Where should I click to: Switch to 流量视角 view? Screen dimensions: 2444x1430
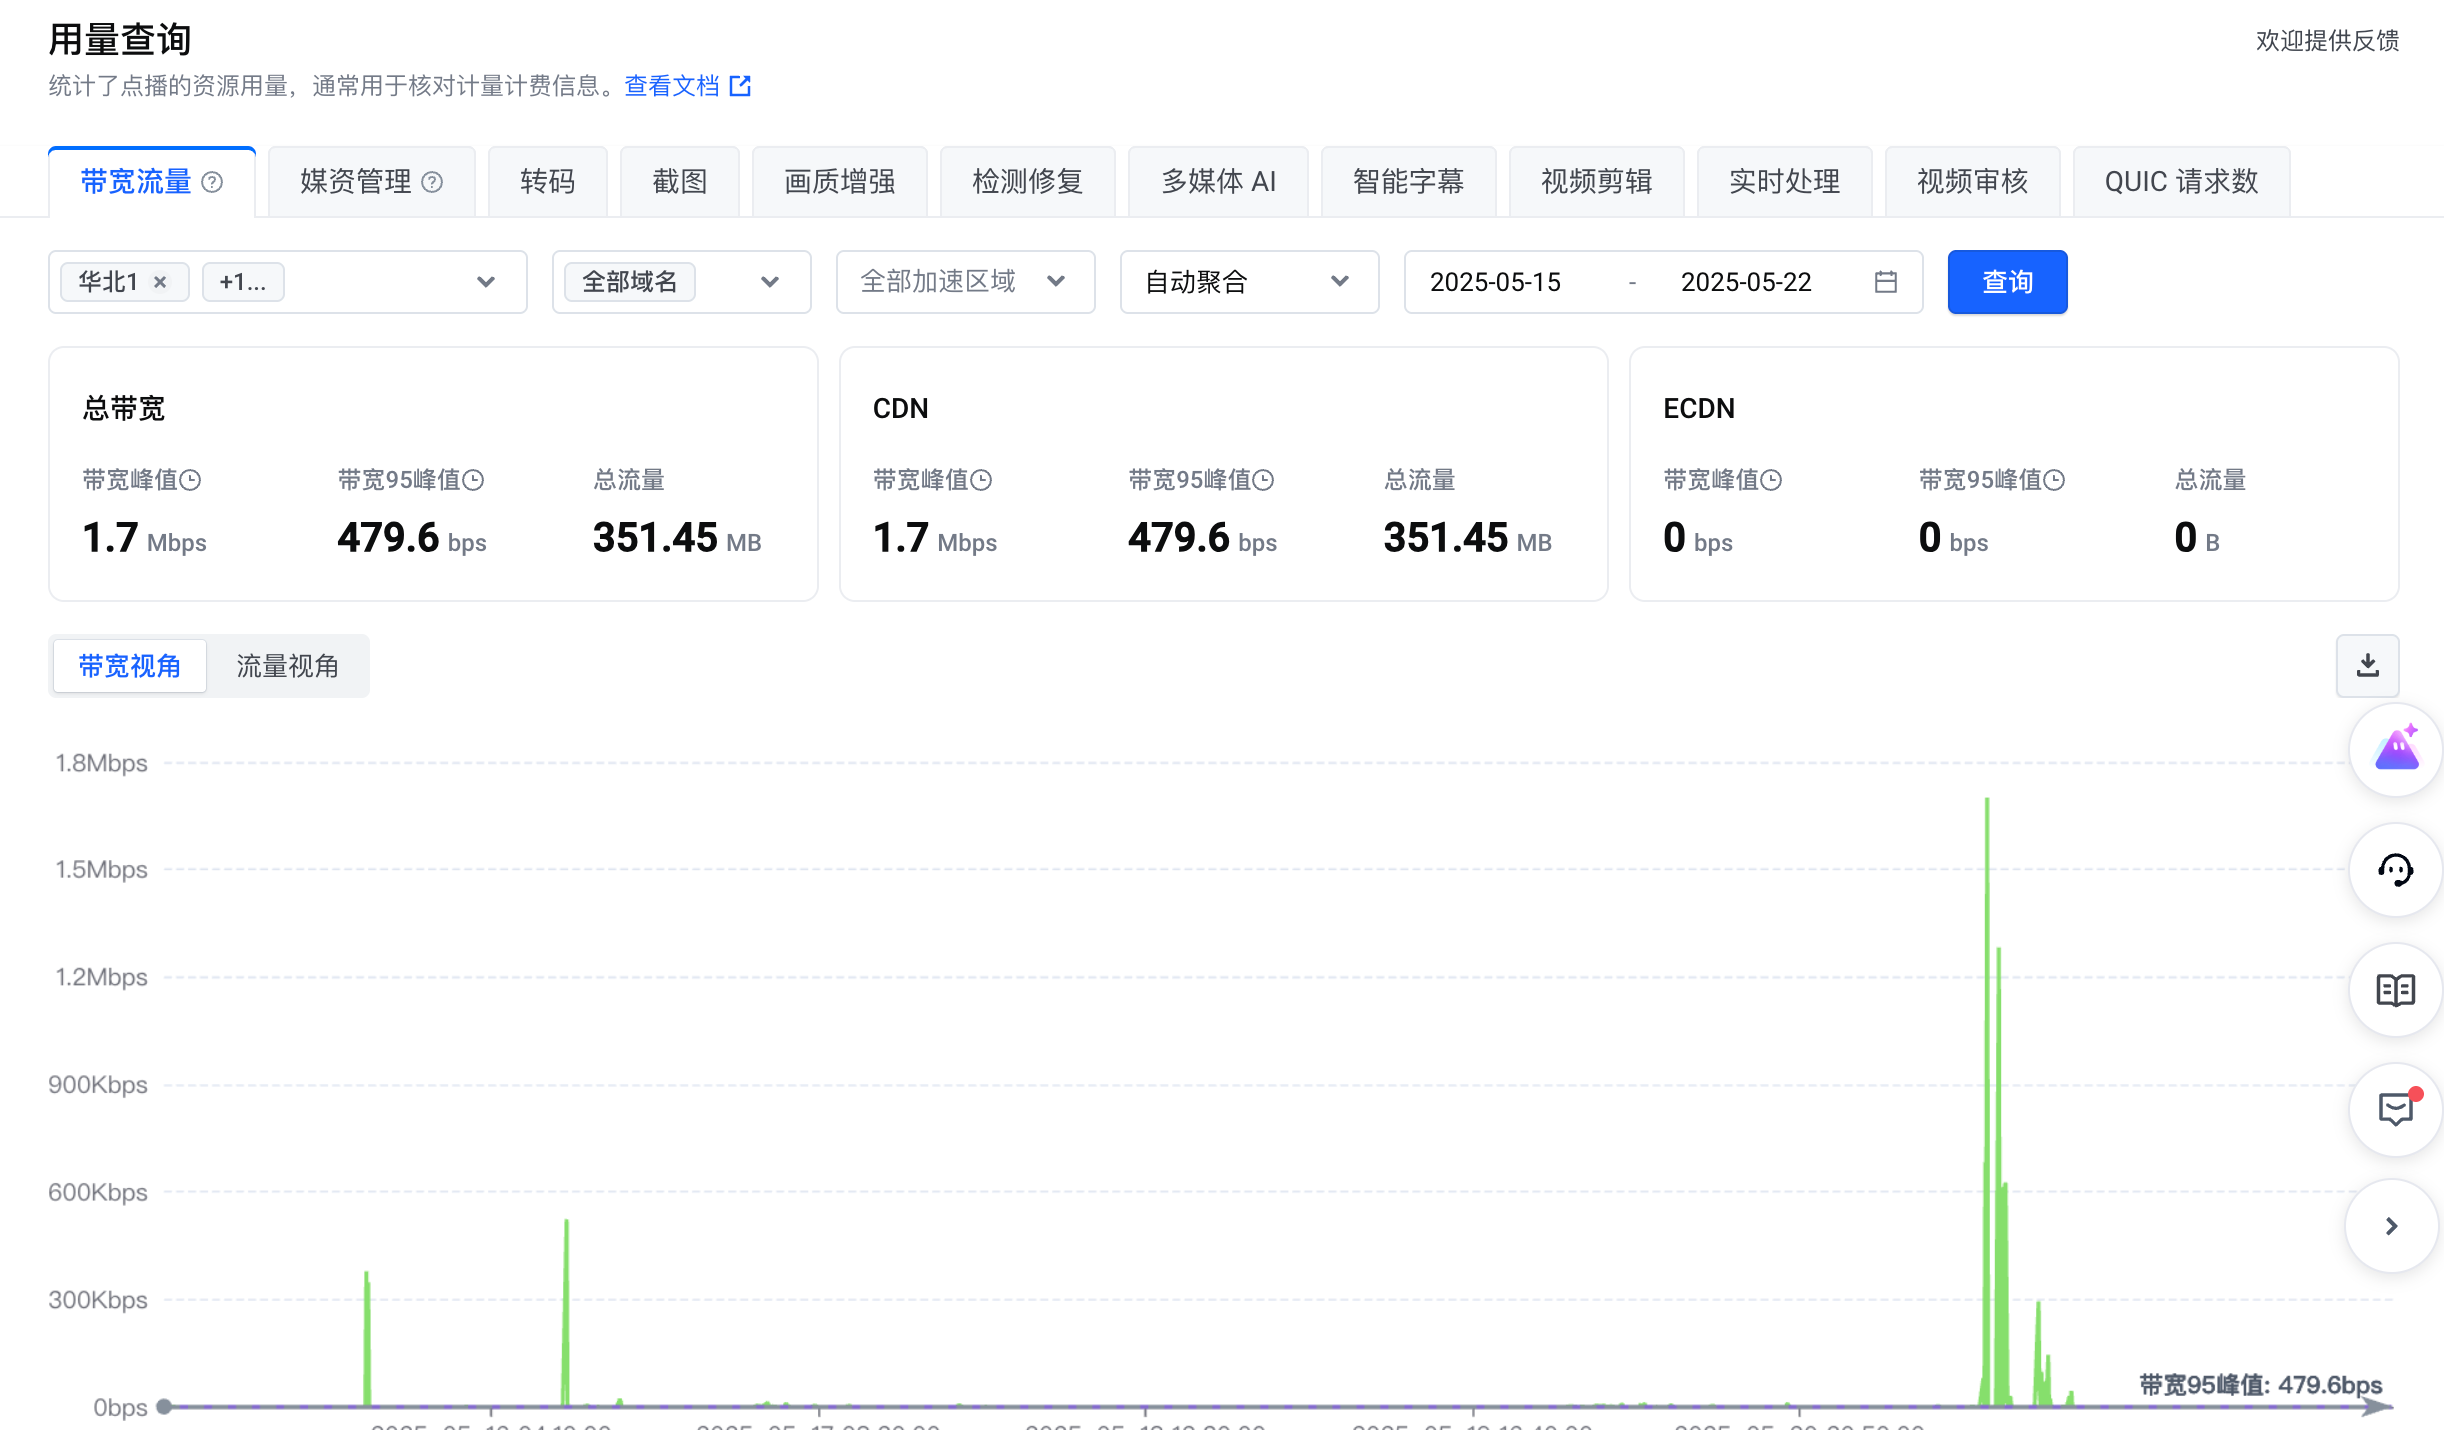pos(287,666)
